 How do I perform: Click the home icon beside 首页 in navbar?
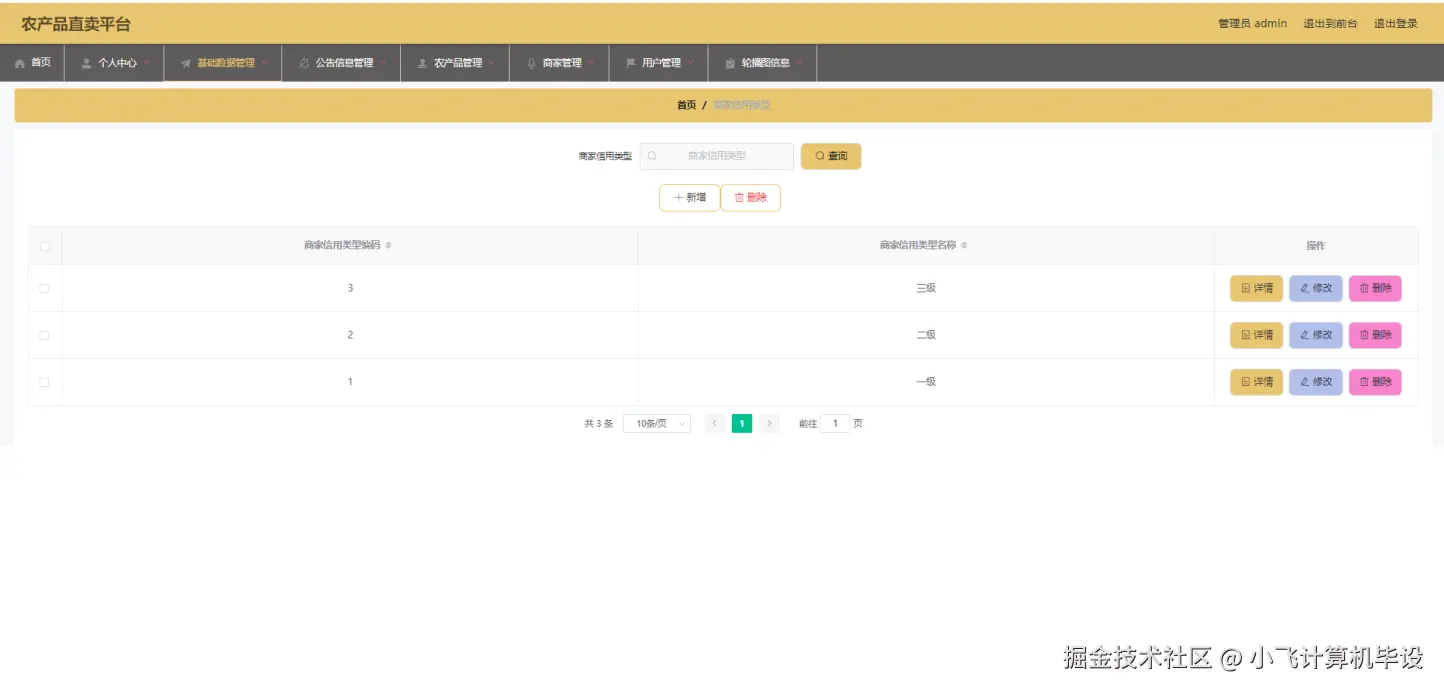coord(20,63)
